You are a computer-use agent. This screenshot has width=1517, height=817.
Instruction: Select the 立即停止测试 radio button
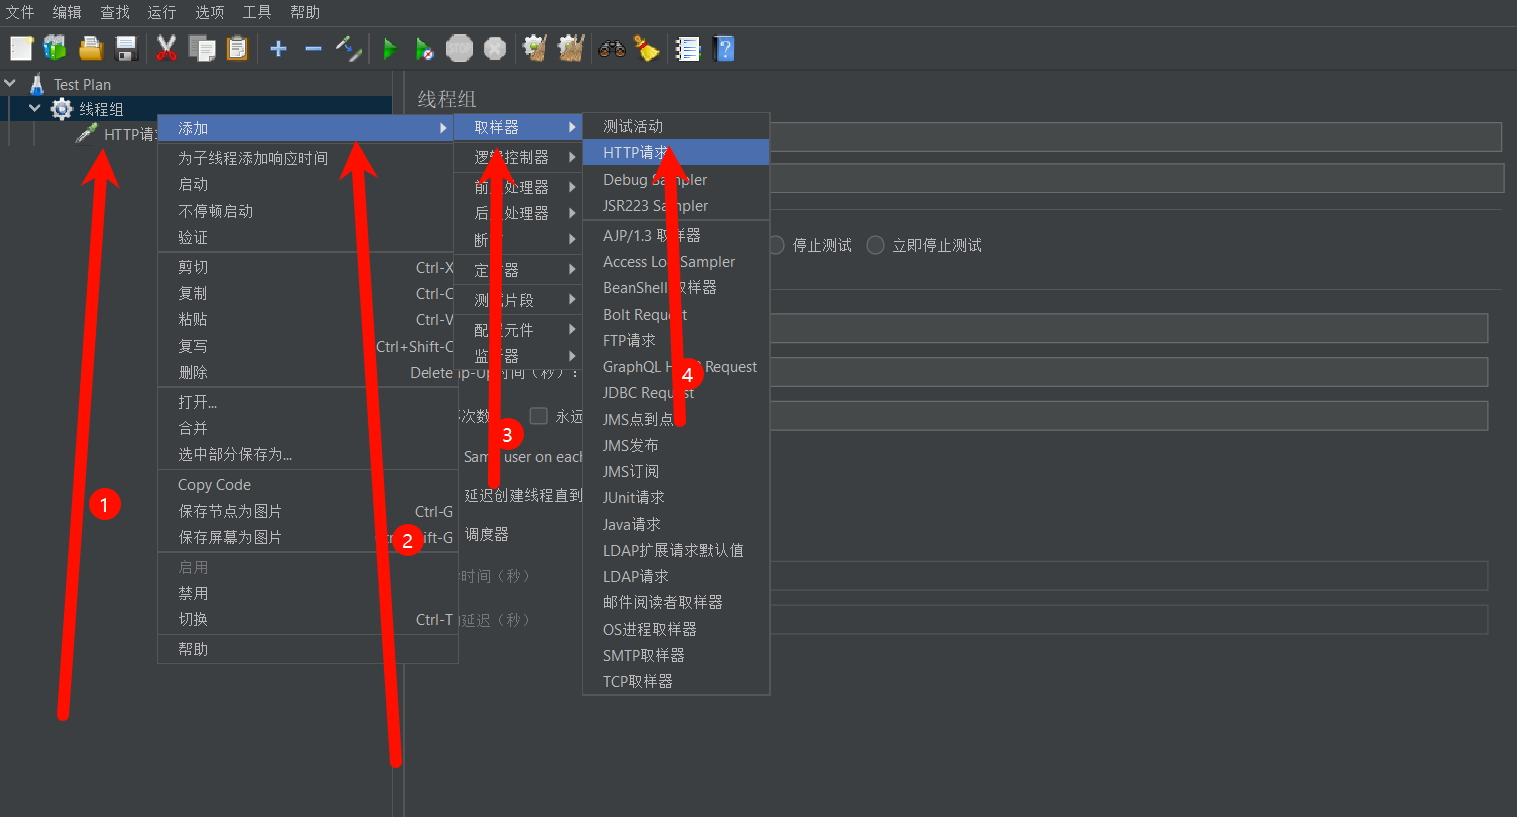(x=876, y=246)
